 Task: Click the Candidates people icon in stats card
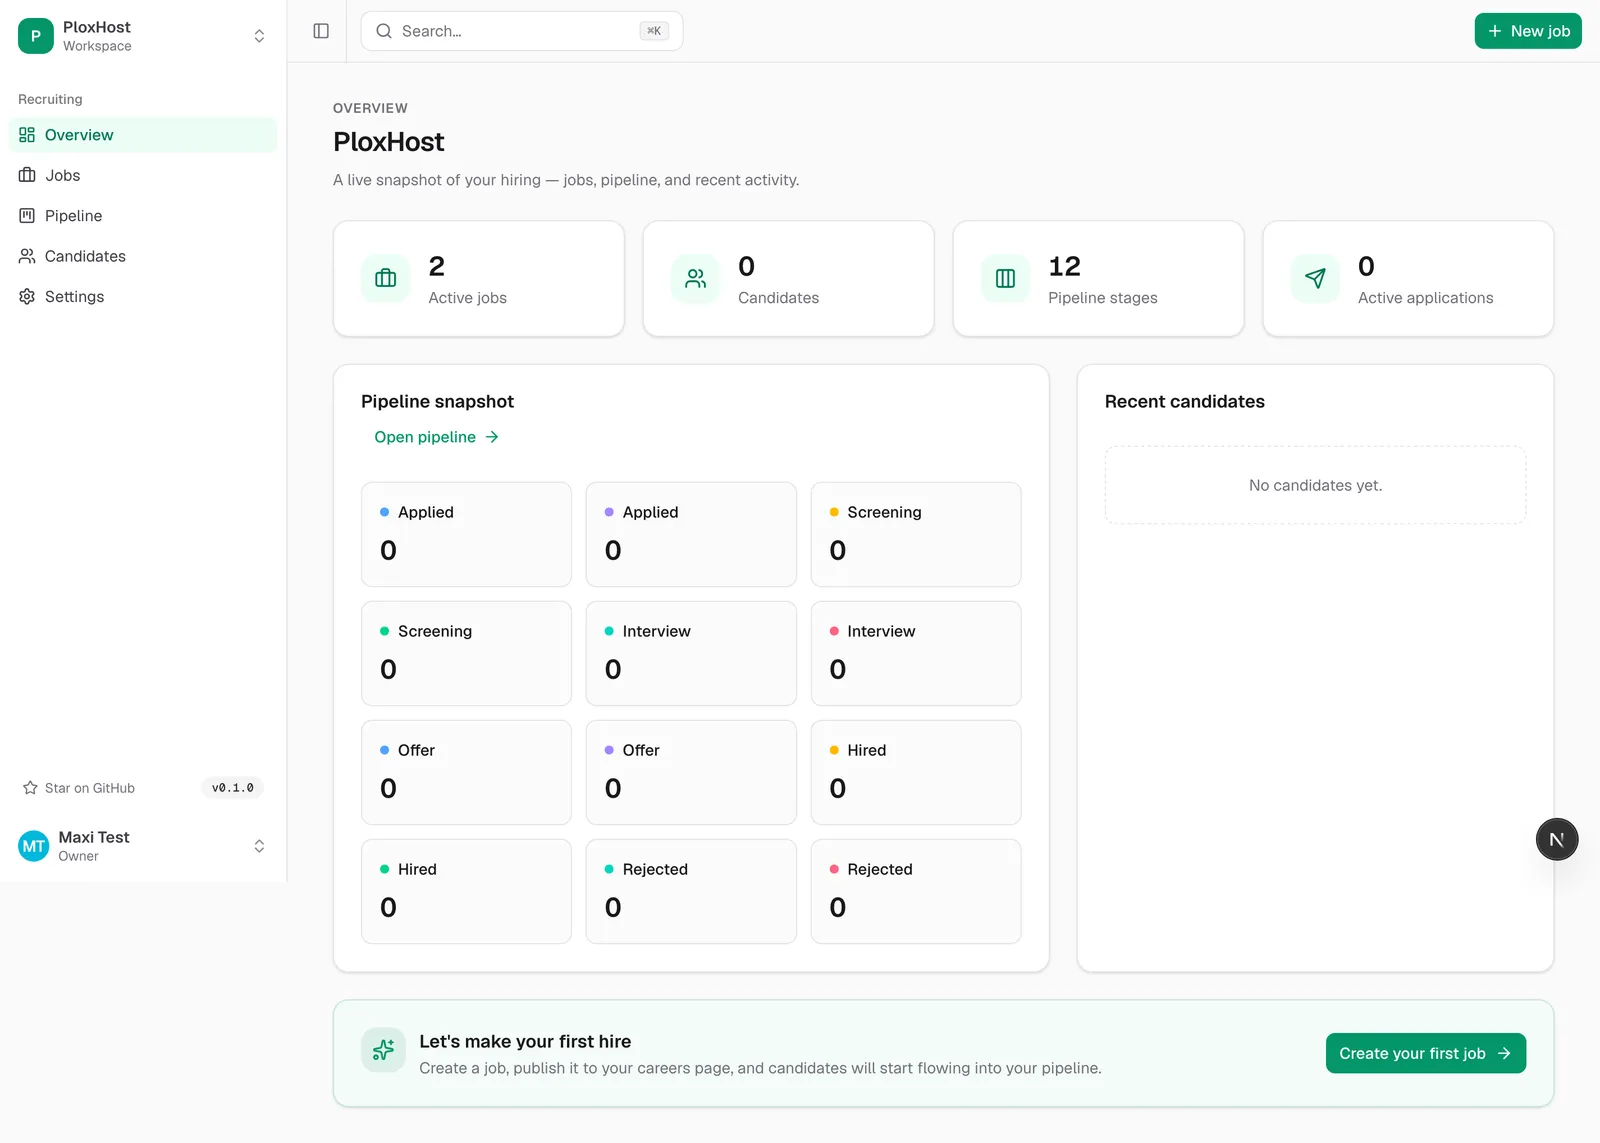pyautogui.click(x=695, y=278)
